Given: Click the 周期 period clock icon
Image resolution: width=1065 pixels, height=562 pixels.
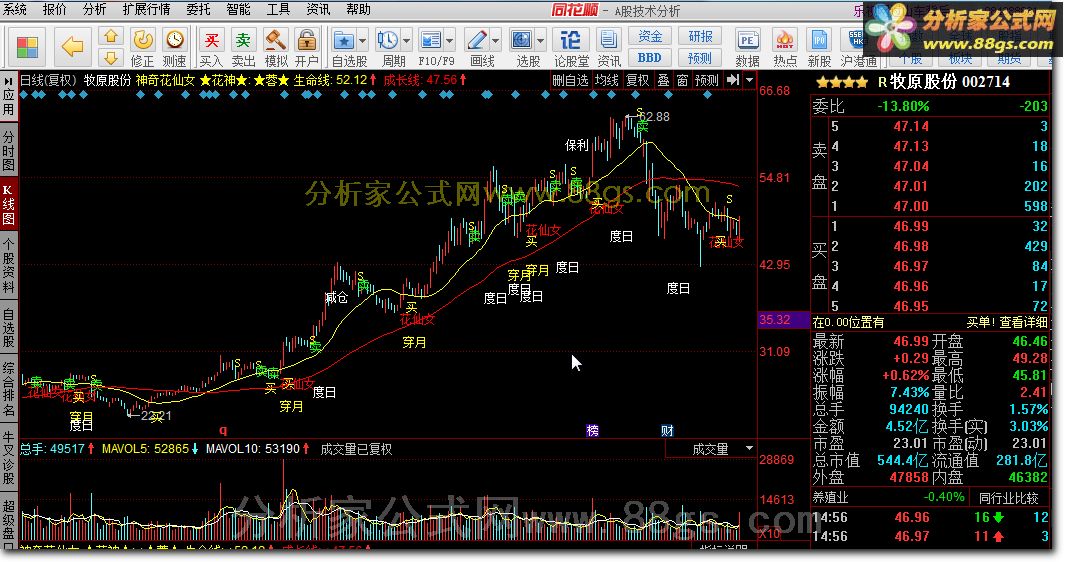Looking at the screenshot, I should click(x=388, y=41).
